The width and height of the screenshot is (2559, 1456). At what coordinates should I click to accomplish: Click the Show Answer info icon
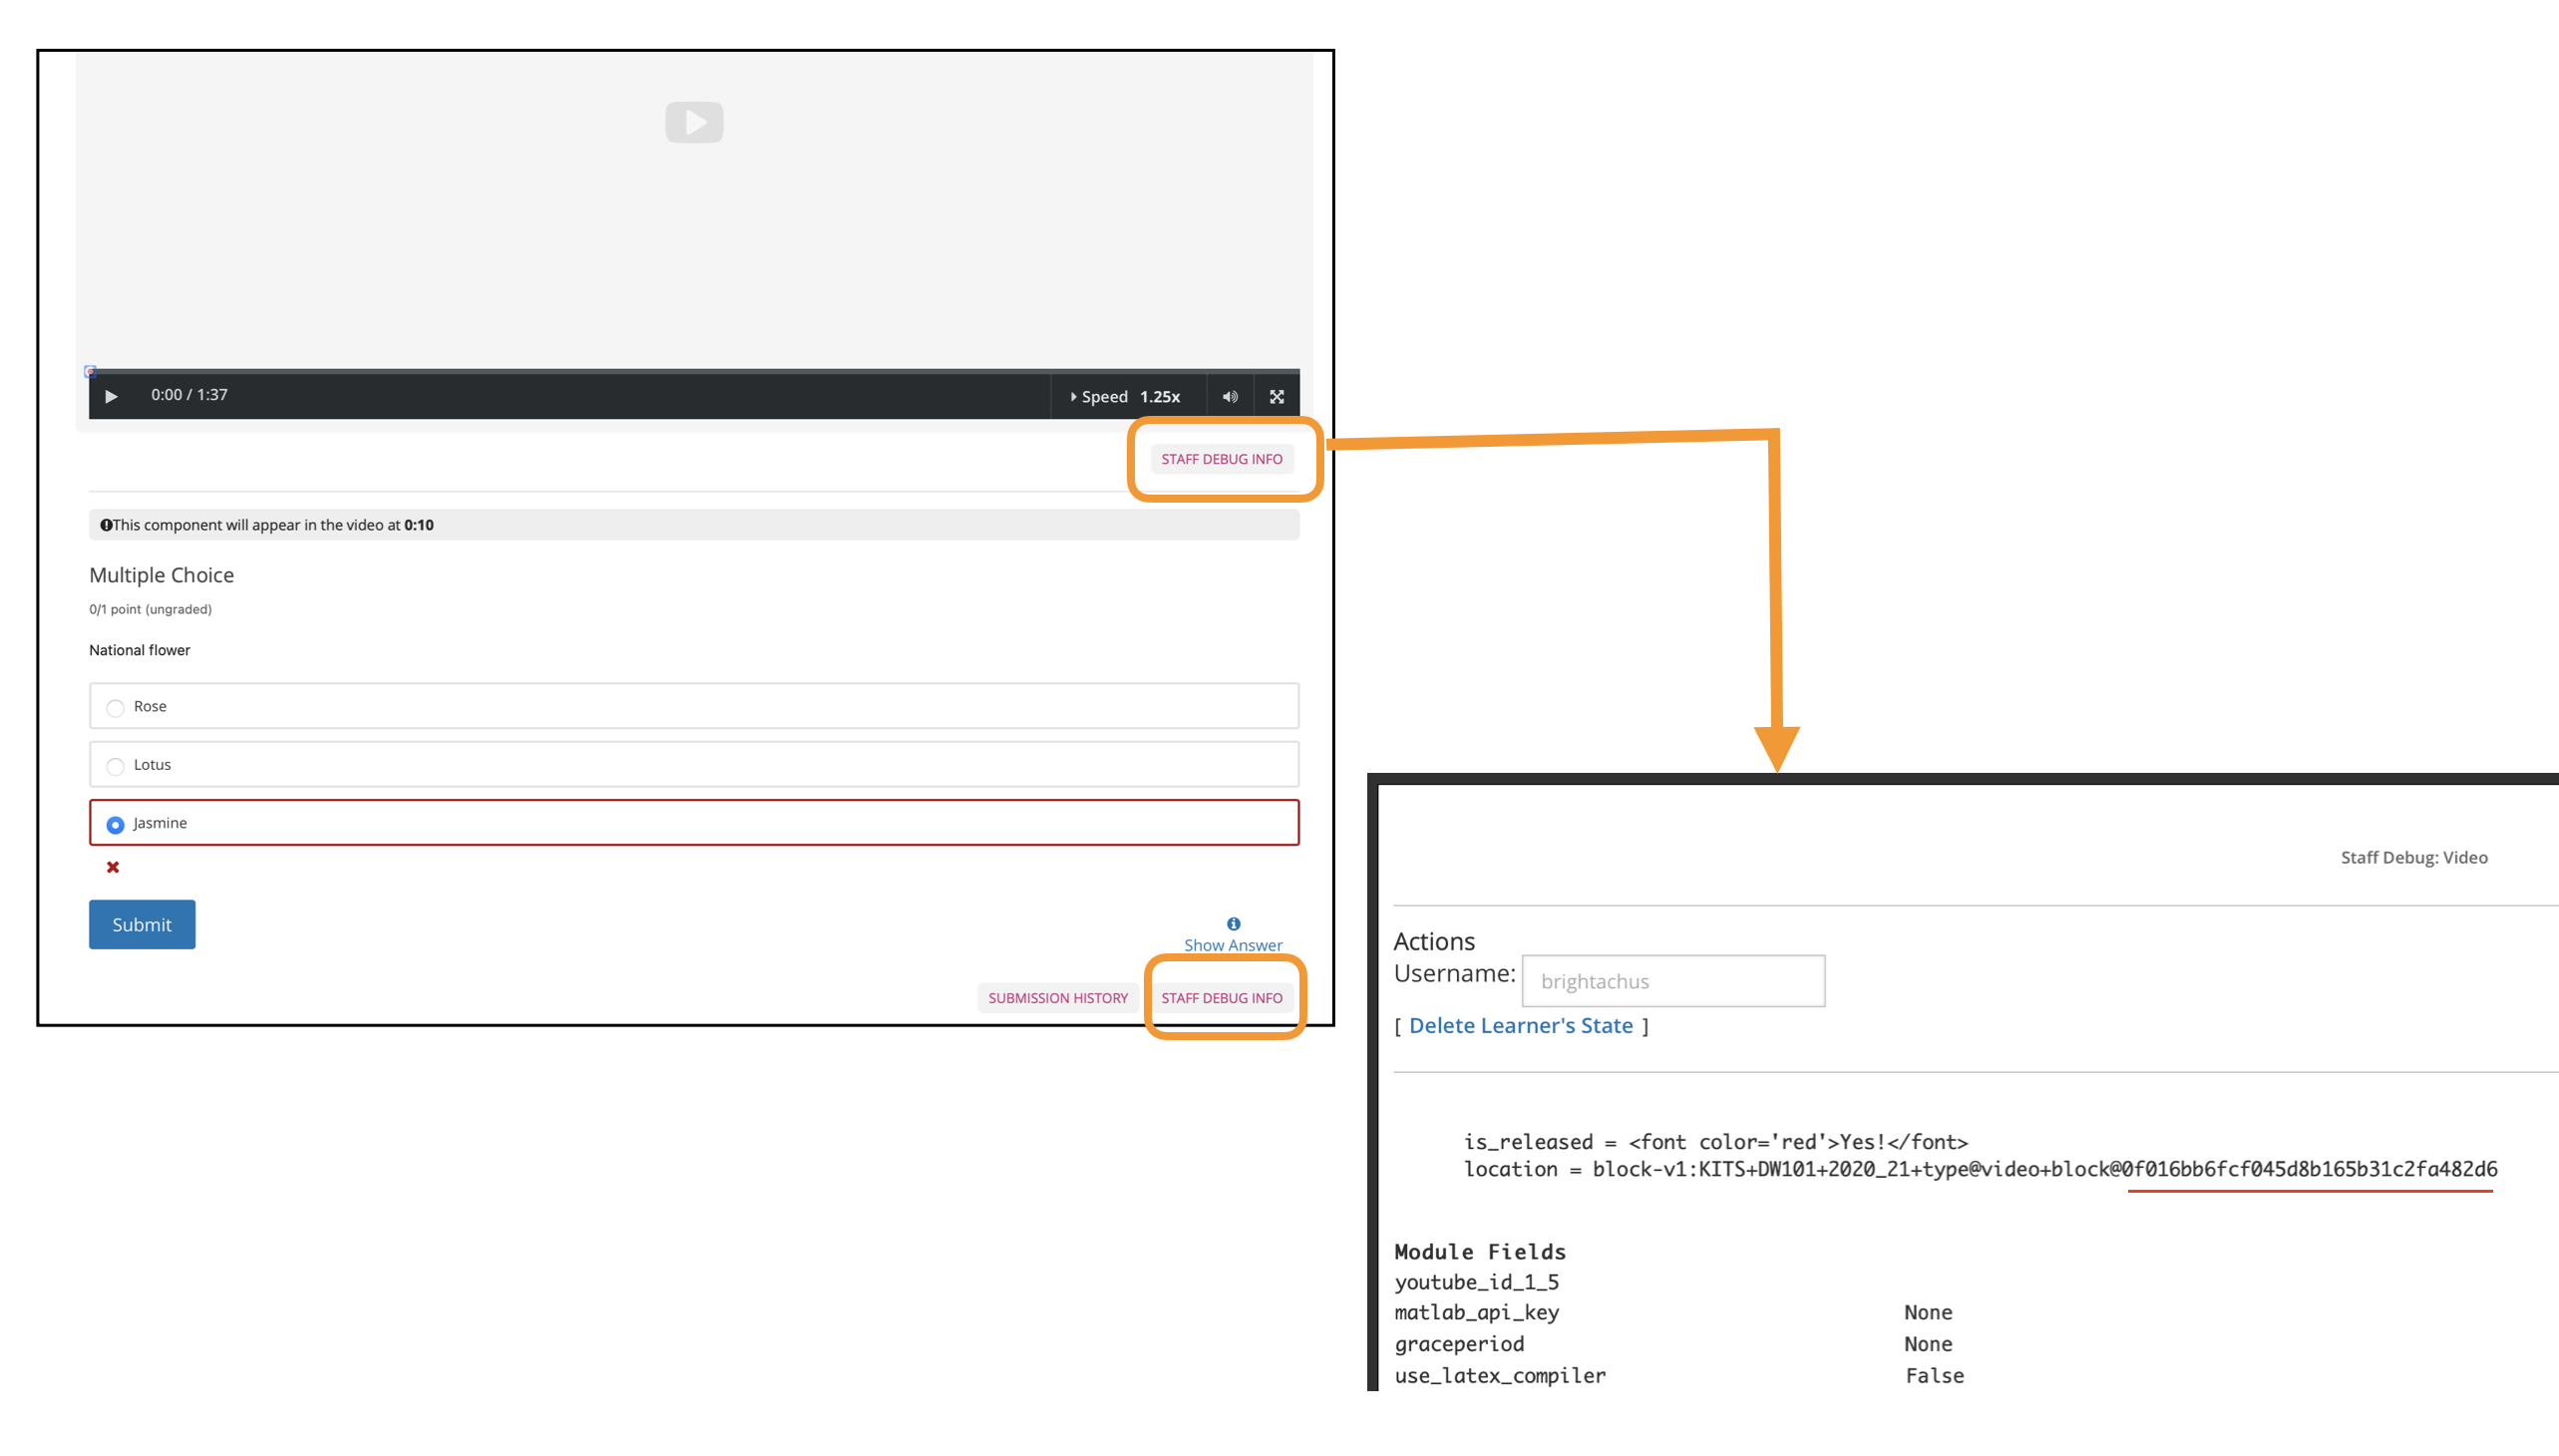1233,924
